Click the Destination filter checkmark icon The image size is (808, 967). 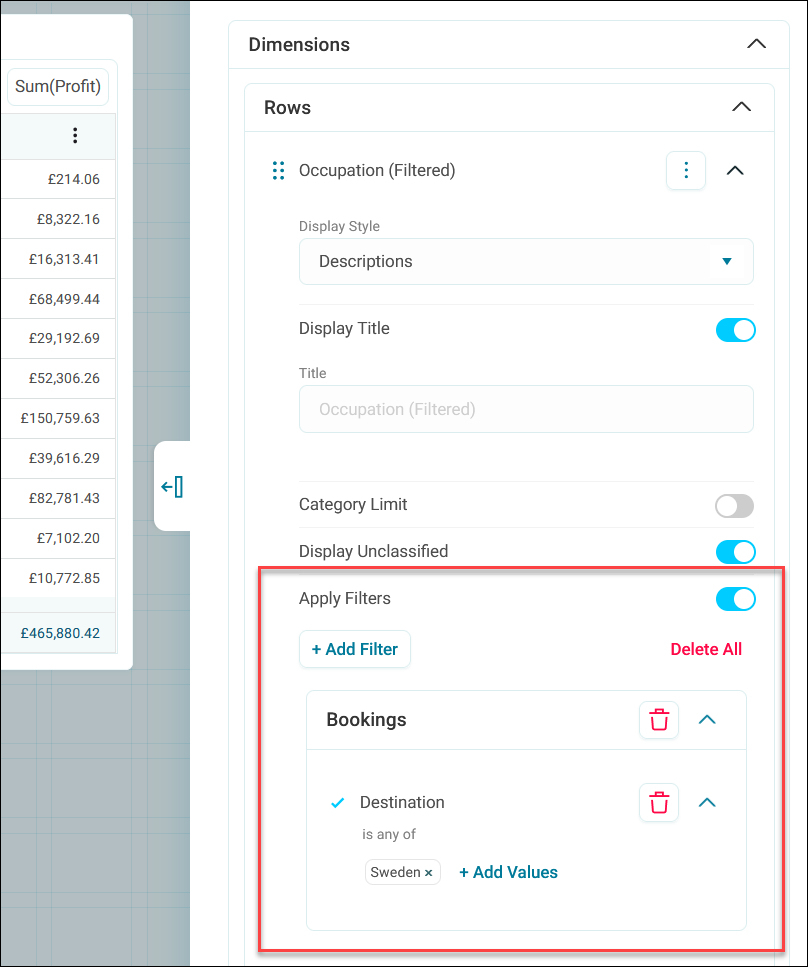337,803
